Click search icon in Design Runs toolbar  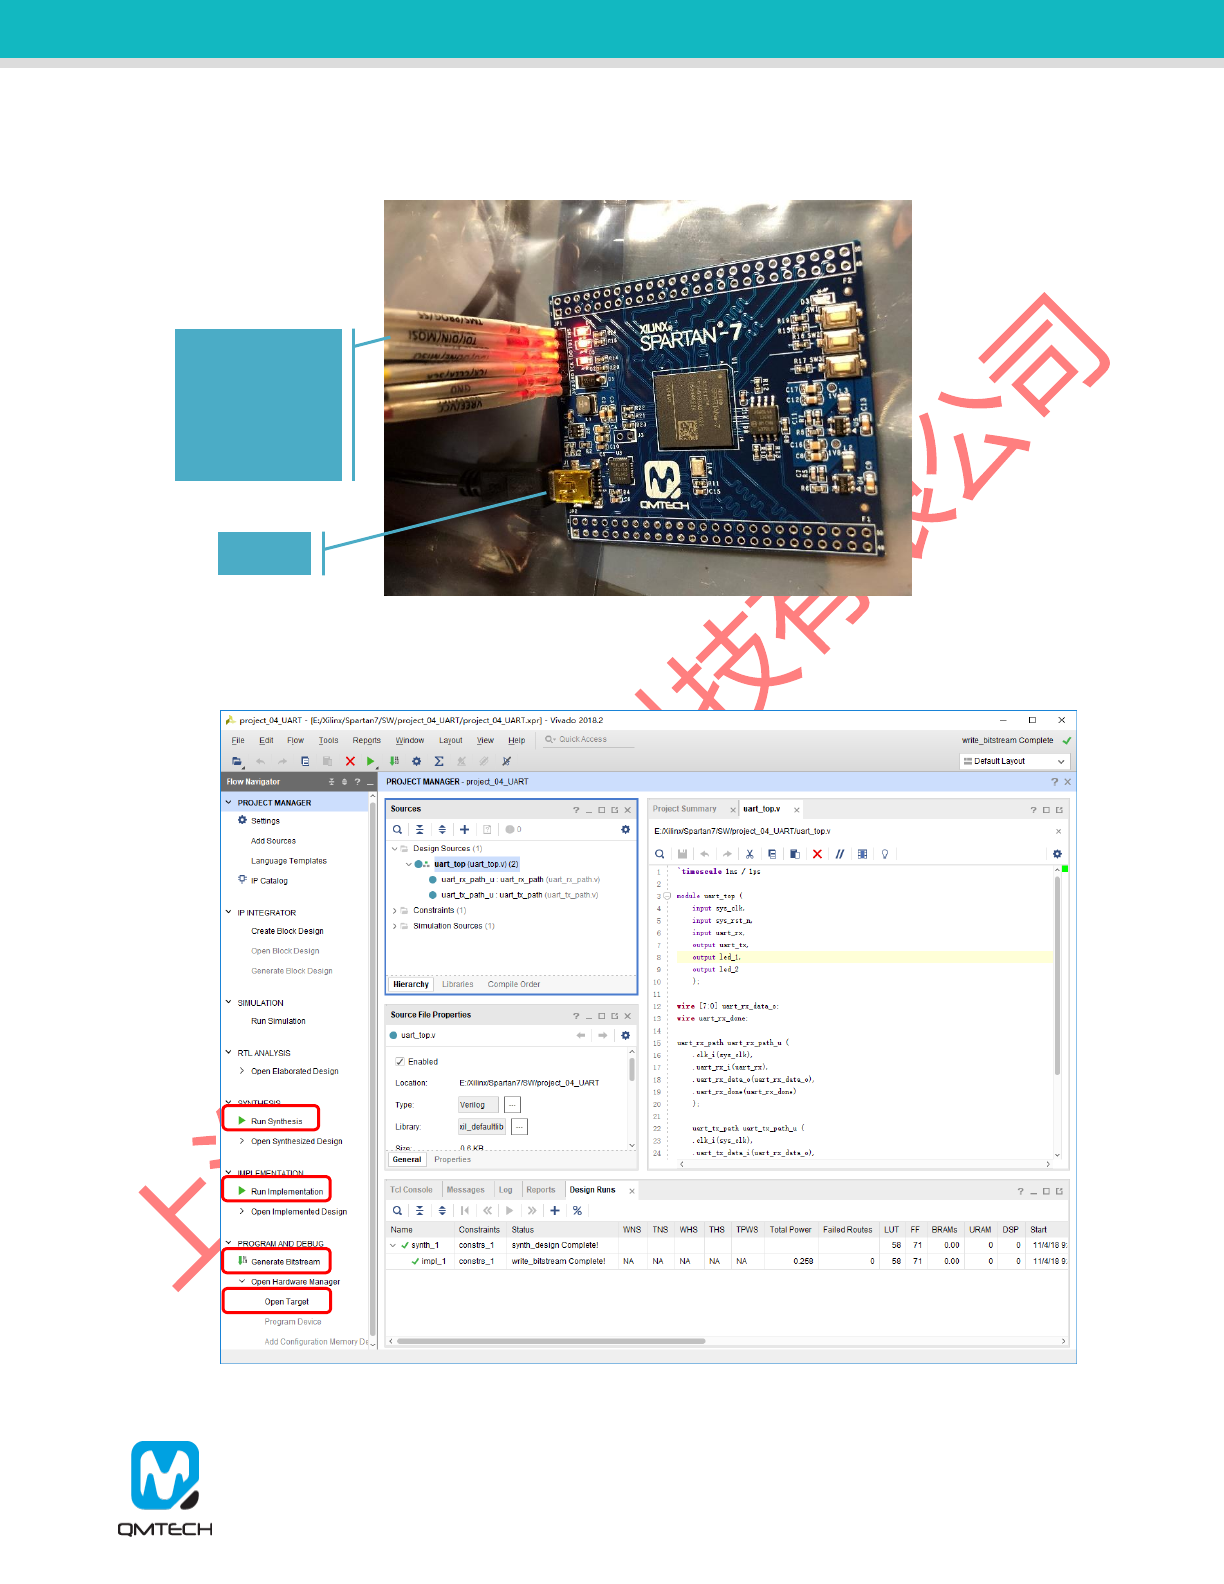click(397, 1210)
